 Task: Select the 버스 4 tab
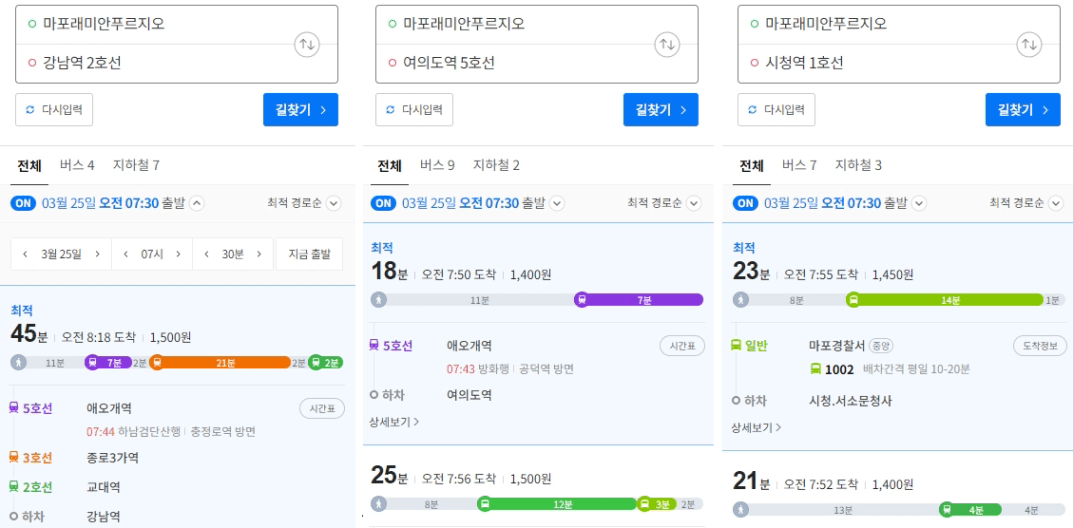(x=77, y=165)
